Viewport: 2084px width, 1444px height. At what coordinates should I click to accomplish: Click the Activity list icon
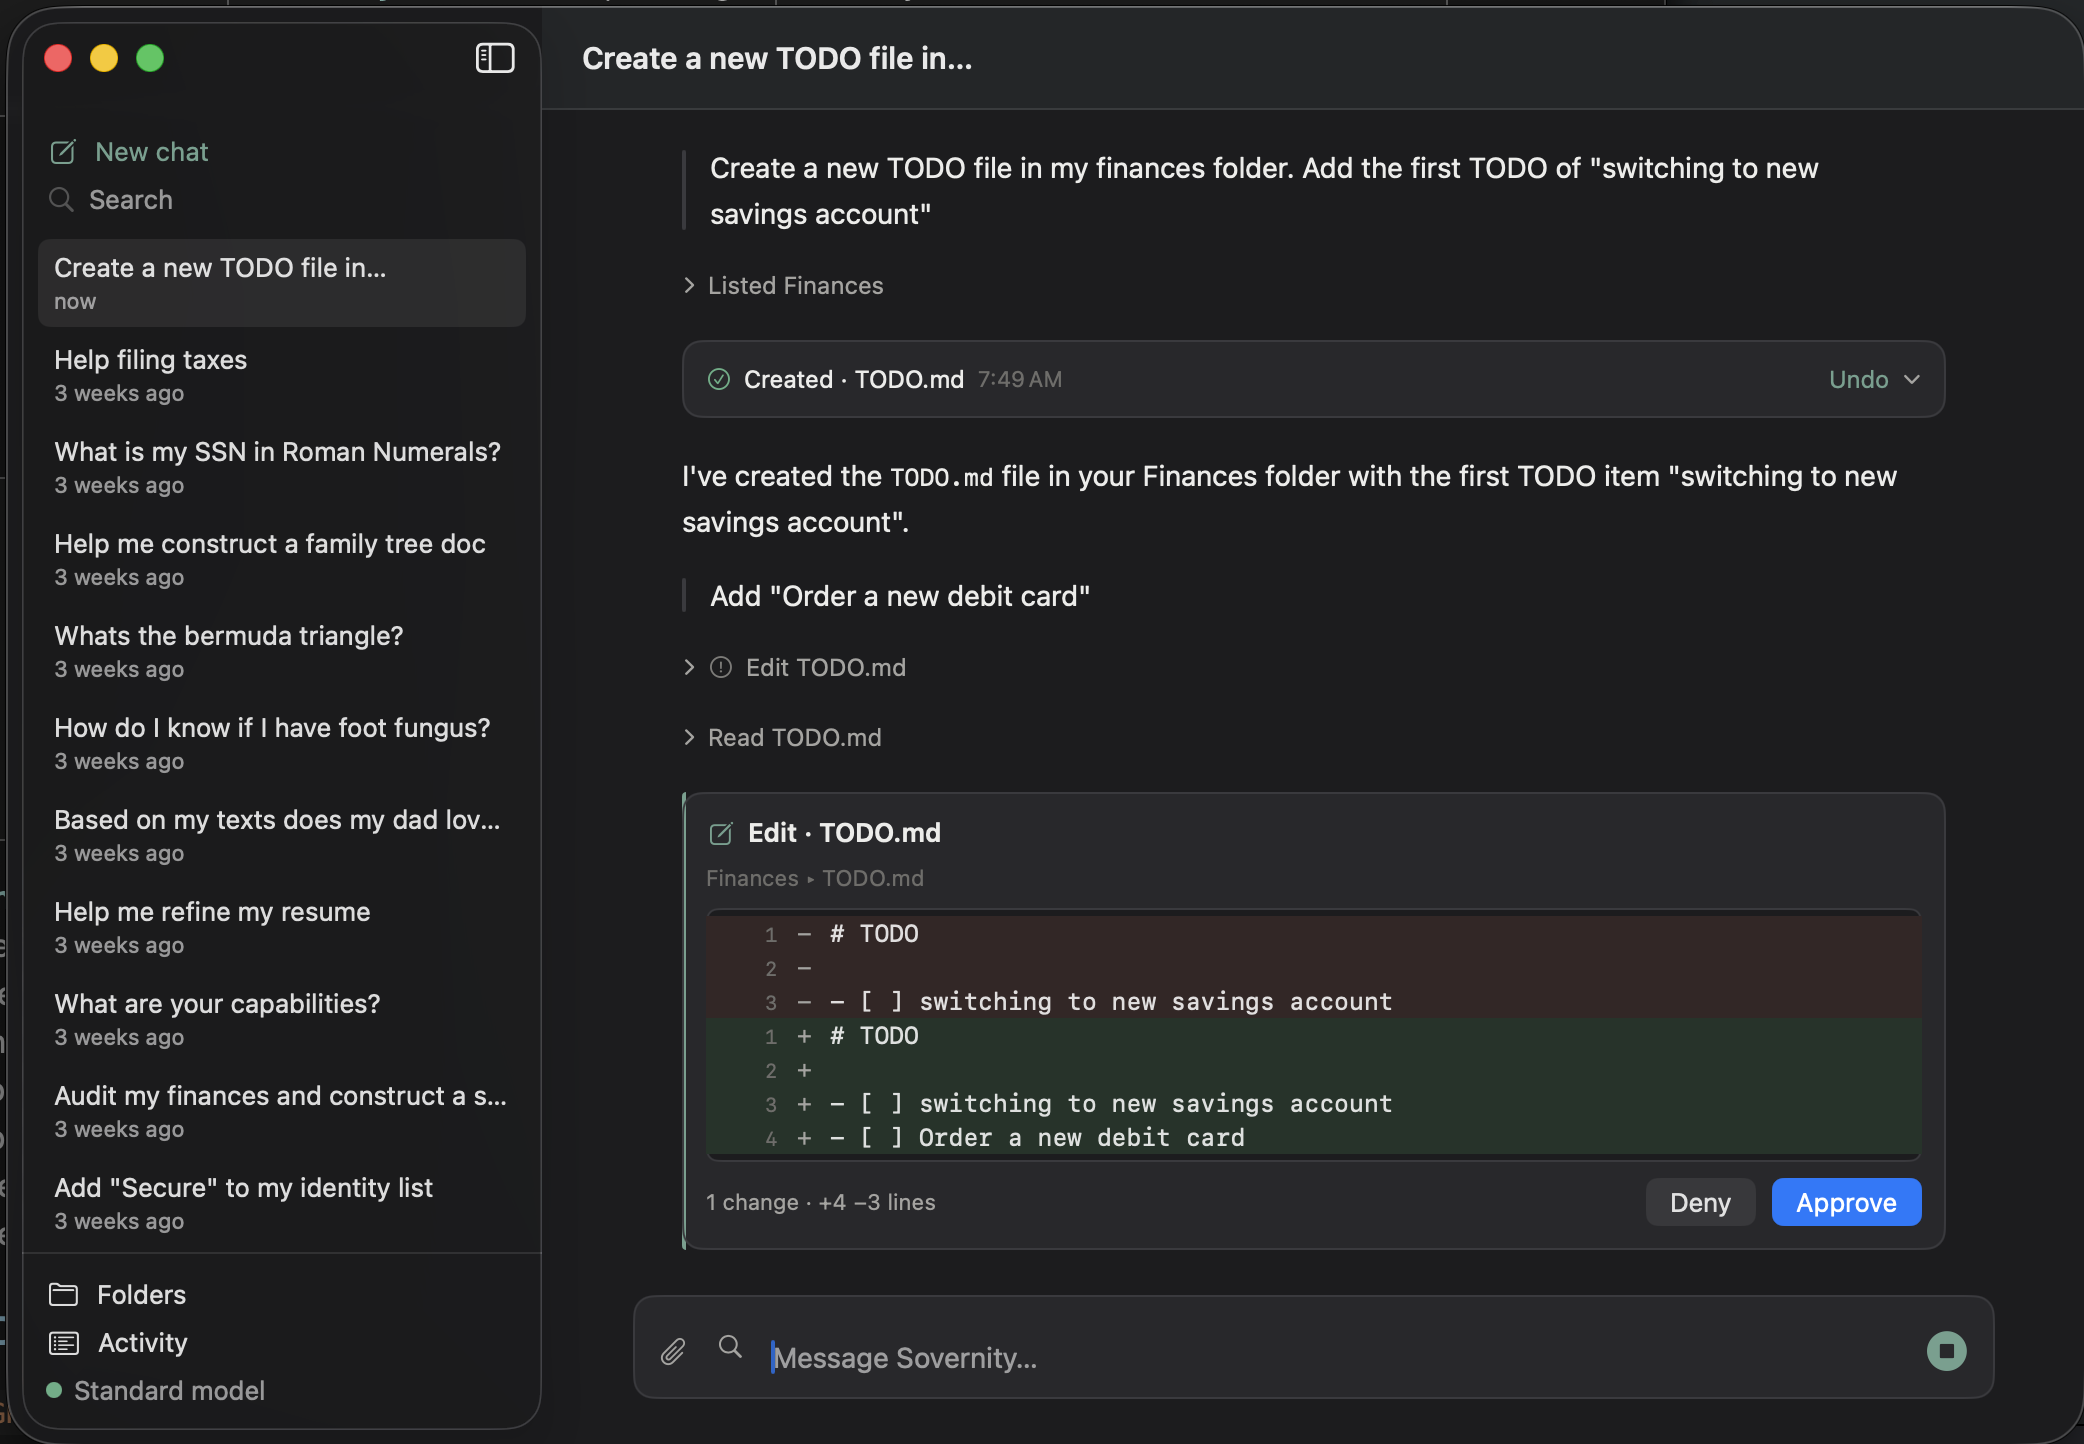[64, 1343]
